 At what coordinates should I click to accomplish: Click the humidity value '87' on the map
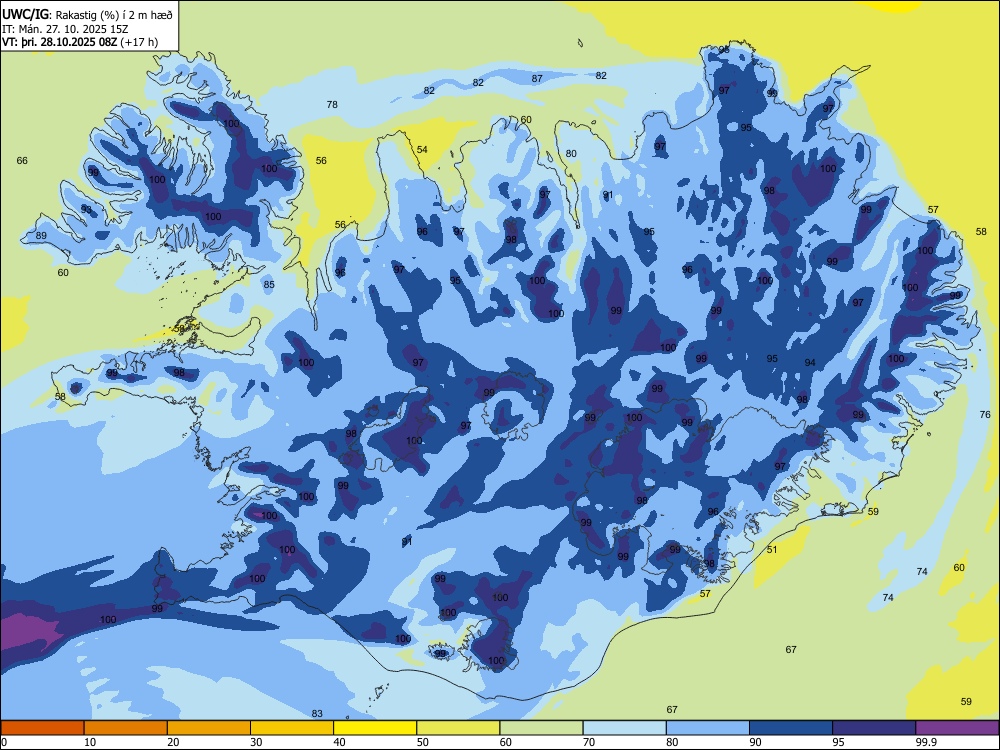point(538,78)
